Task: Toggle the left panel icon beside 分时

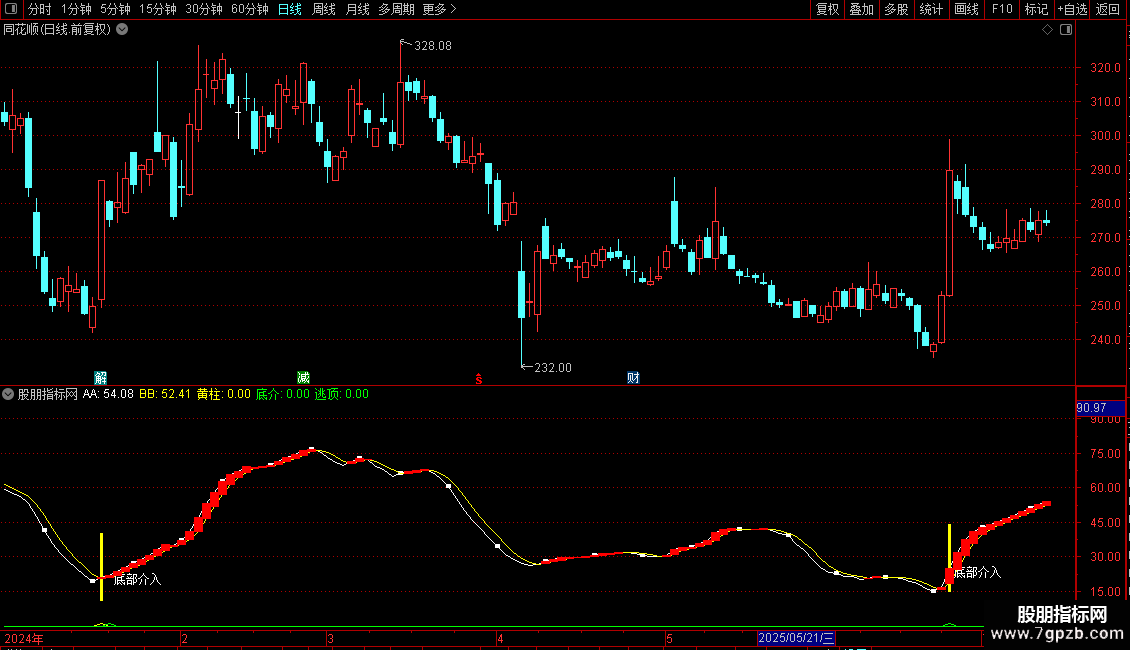Action: 11,9
